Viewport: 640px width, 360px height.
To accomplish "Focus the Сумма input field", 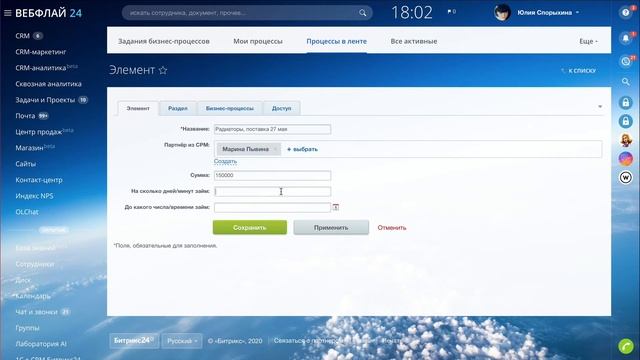I will pyautogui.click(x=272, y=176).
